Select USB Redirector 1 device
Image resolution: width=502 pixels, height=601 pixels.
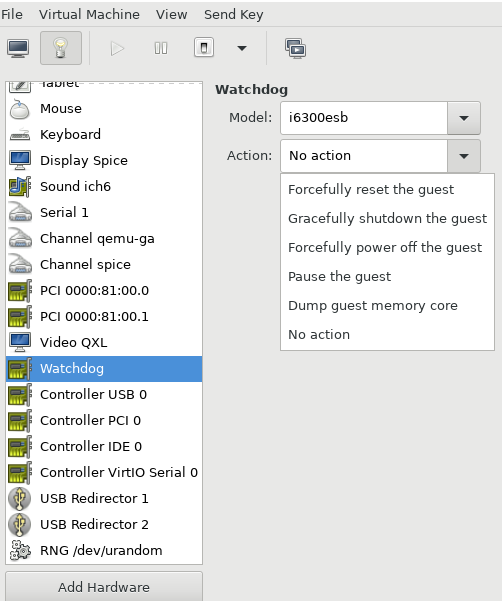104,498
